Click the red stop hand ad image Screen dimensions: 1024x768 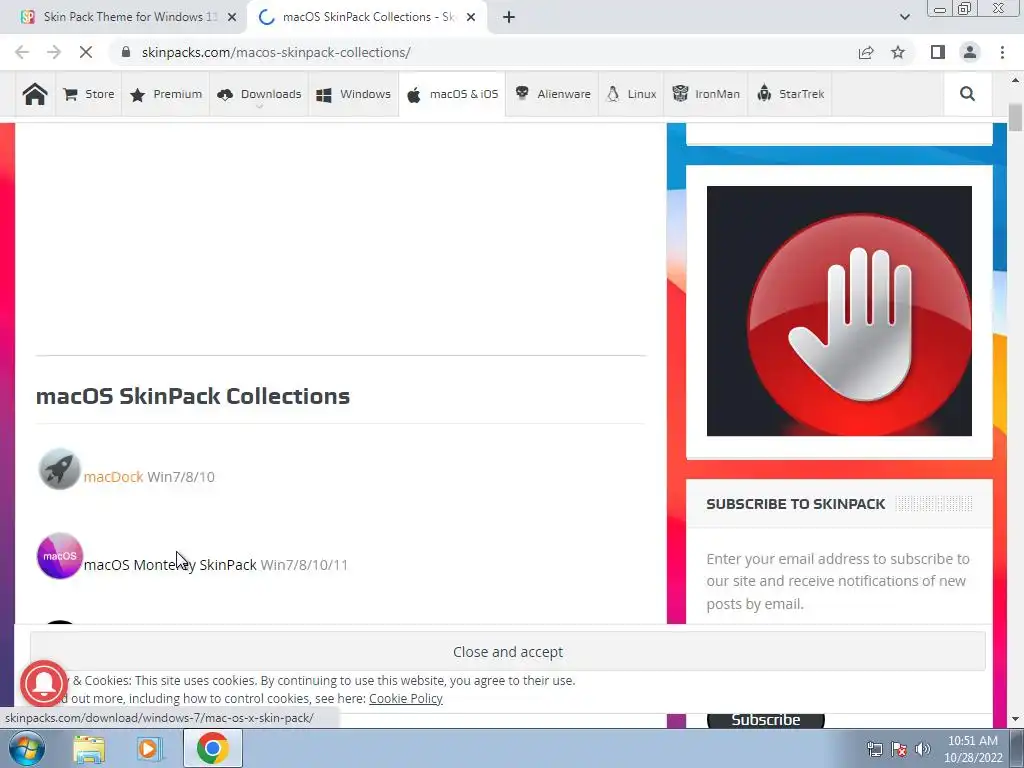(x=839, y=311)
